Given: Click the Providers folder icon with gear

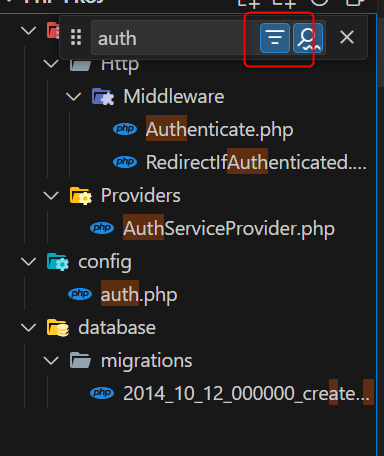Looking at the screenshot, I should point(81,195).
